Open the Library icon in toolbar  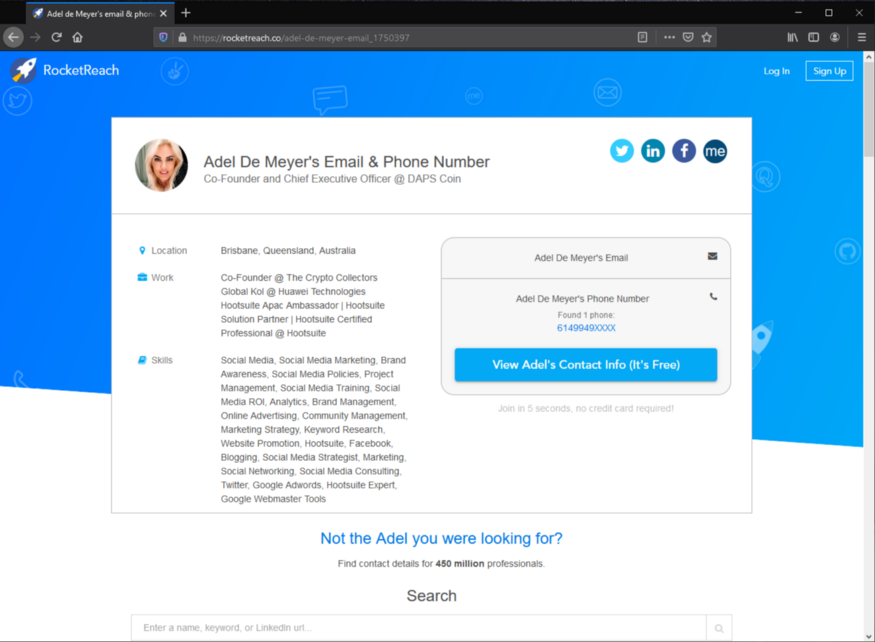[x=792, y=37]
